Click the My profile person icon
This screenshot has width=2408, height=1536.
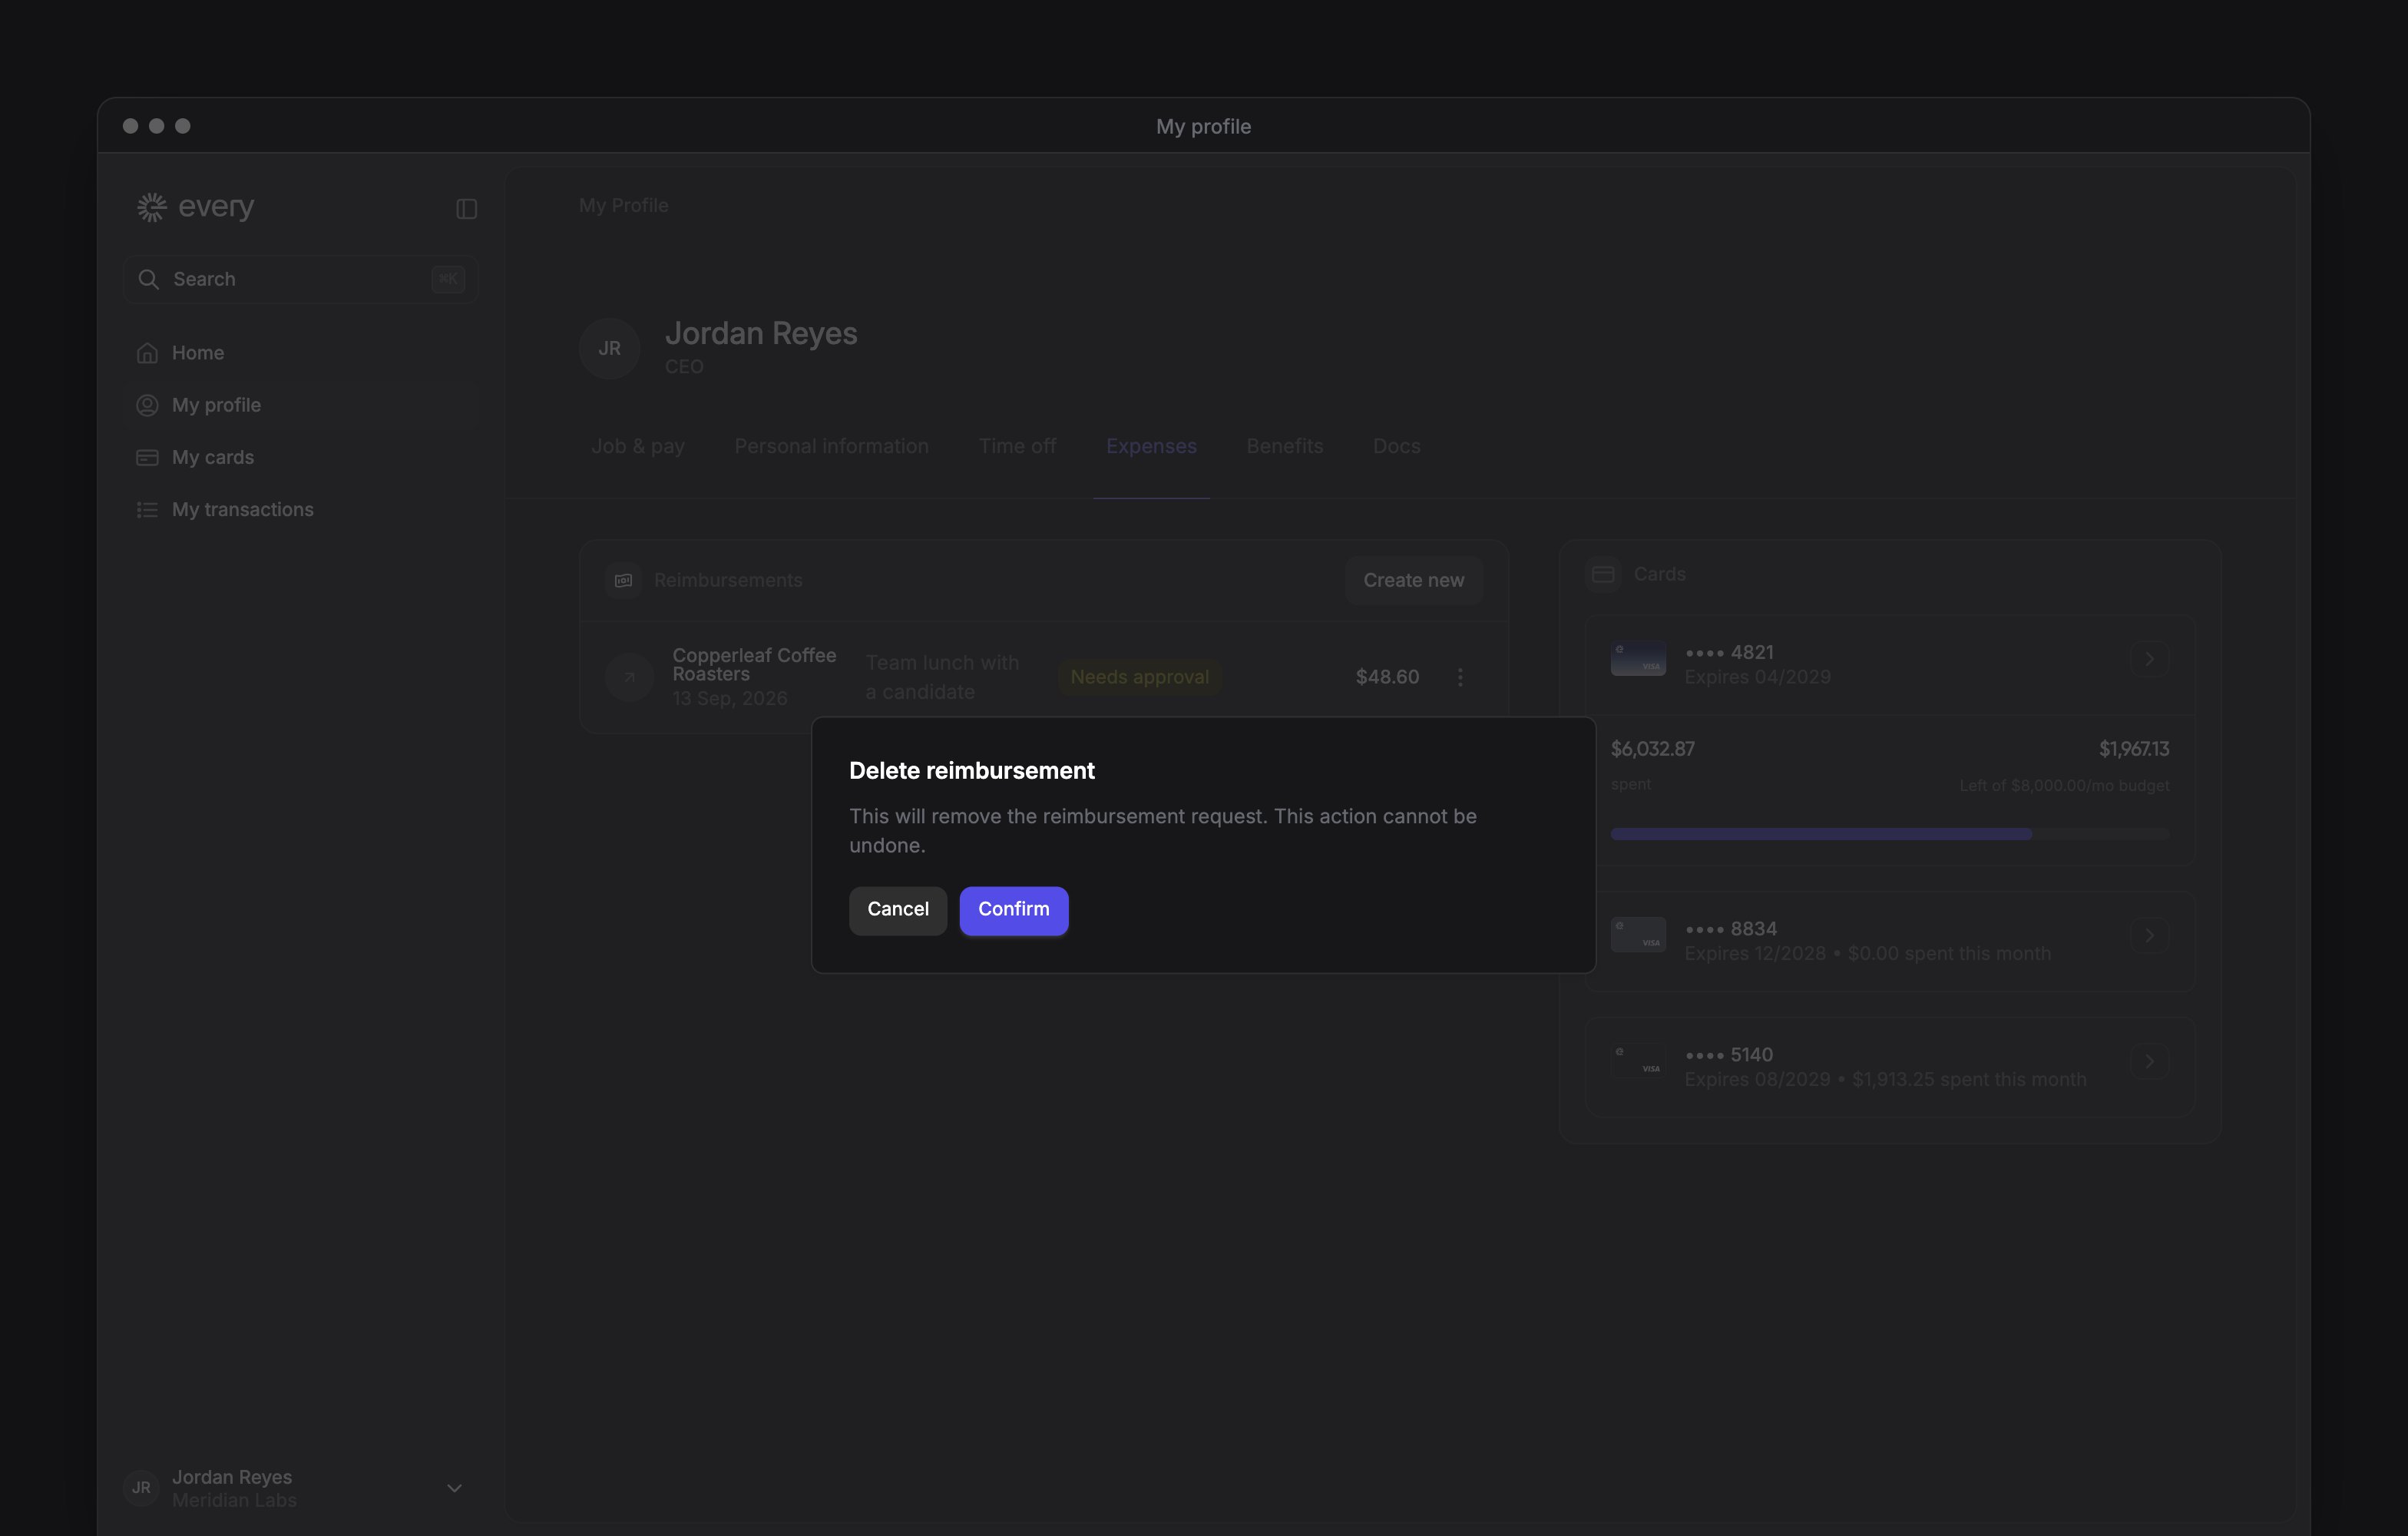click(x=147, y=405)
